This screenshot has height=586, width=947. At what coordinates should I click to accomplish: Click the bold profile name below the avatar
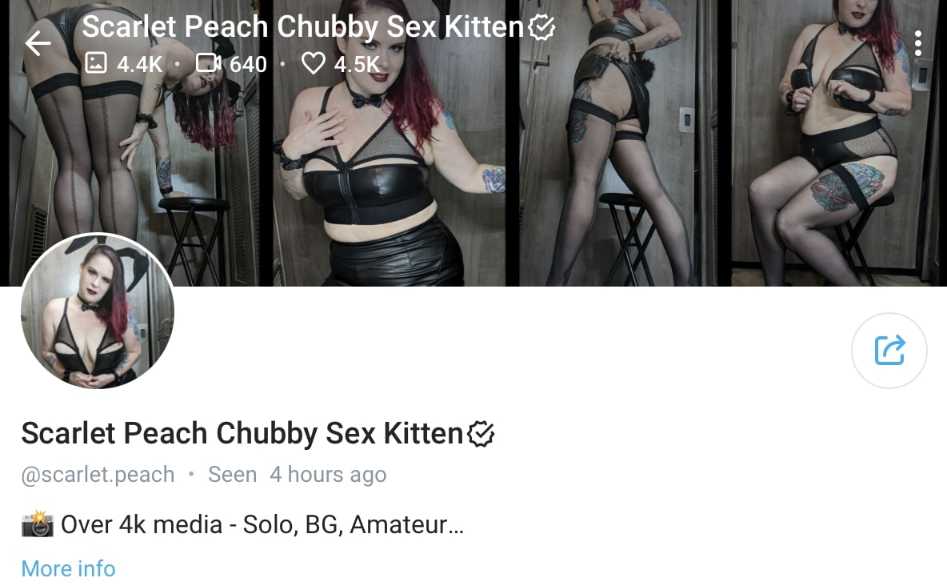(242, 434)
